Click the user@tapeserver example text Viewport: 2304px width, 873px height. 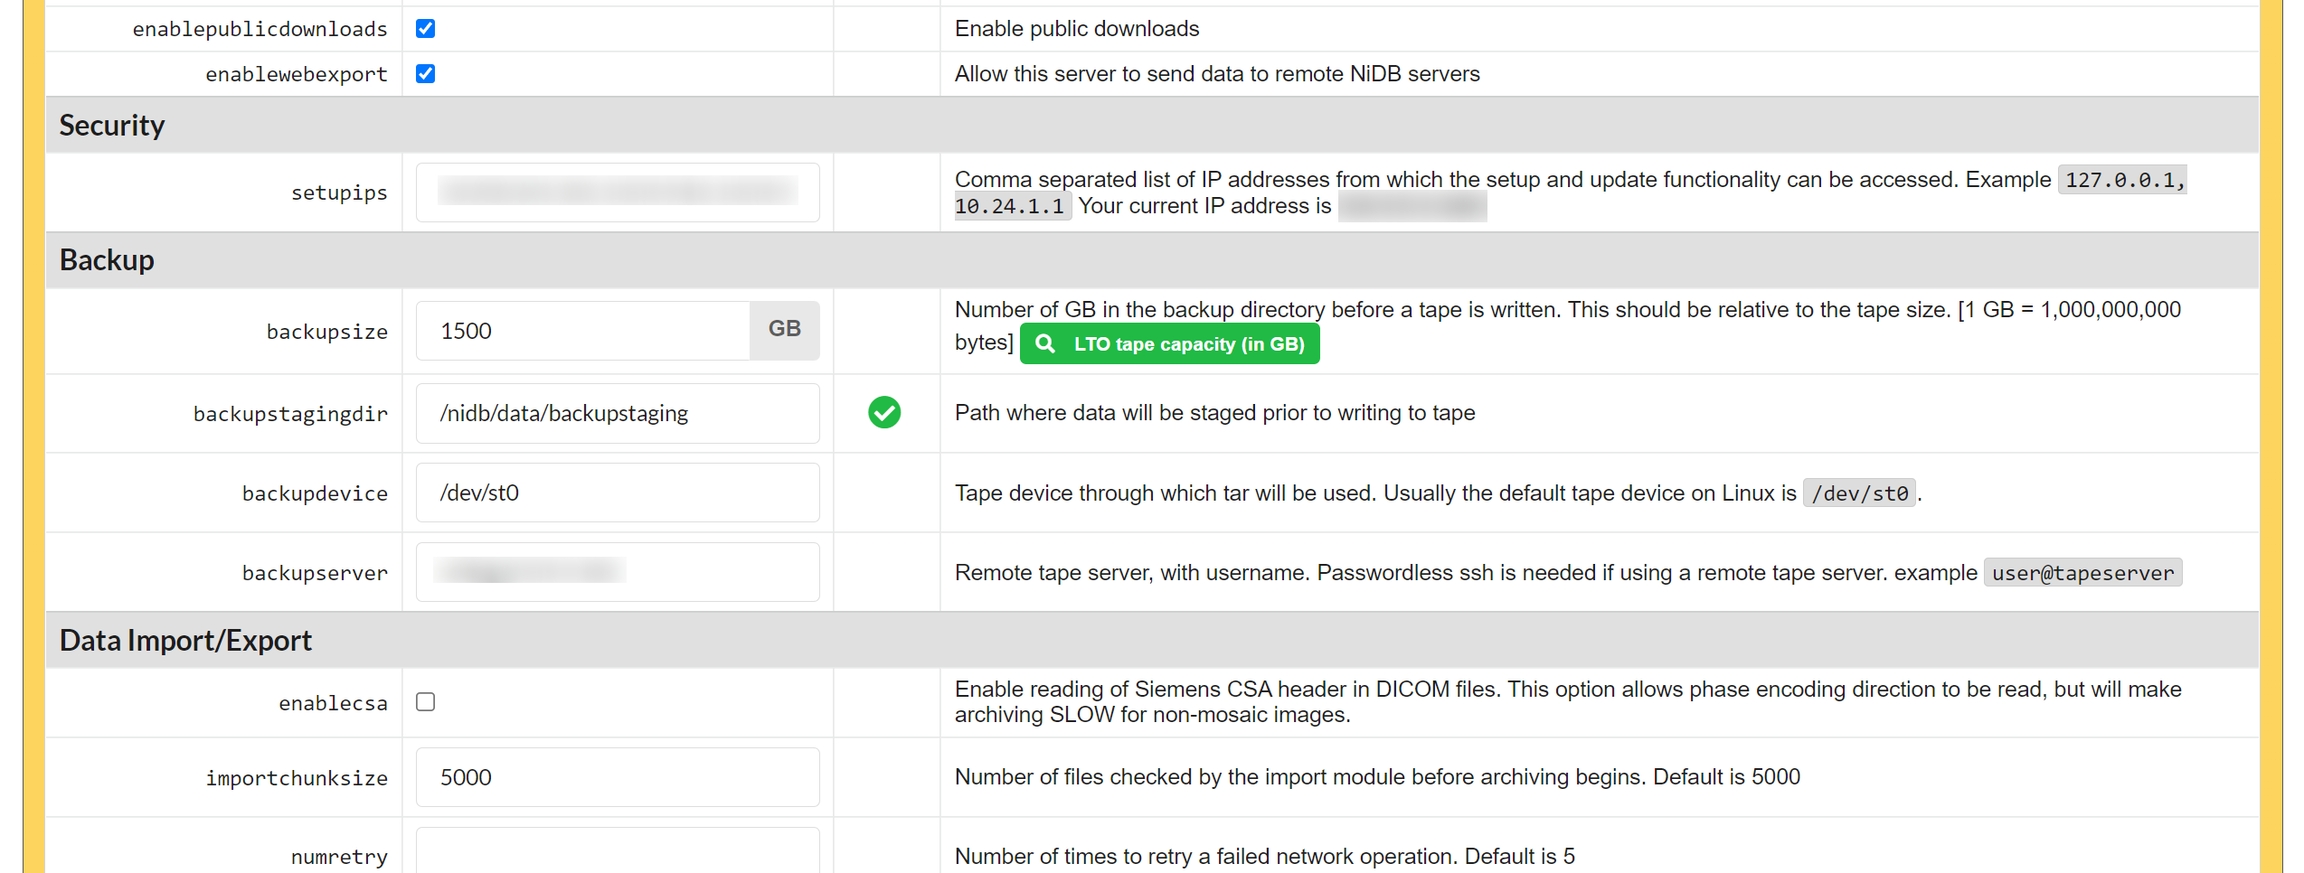tap(2082, 573)
